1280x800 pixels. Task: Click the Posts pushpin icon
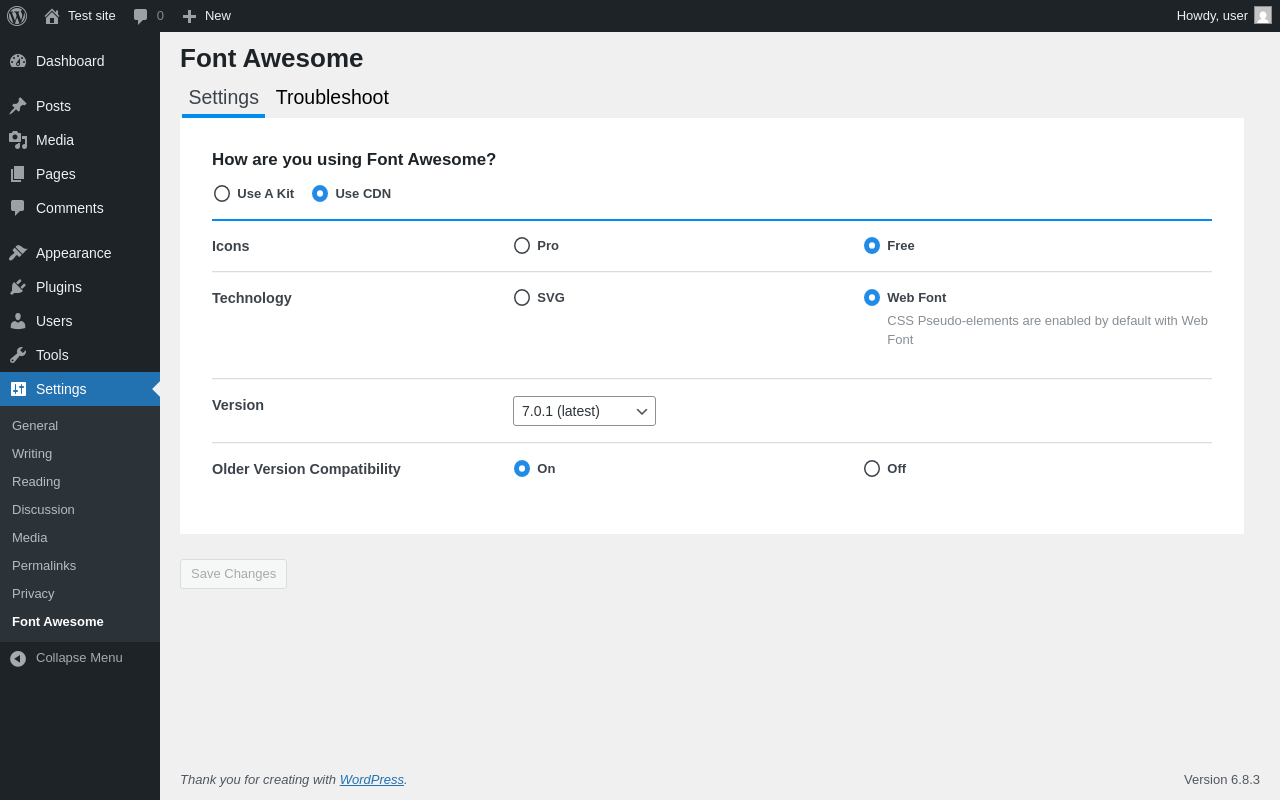(x=18, y=106)
